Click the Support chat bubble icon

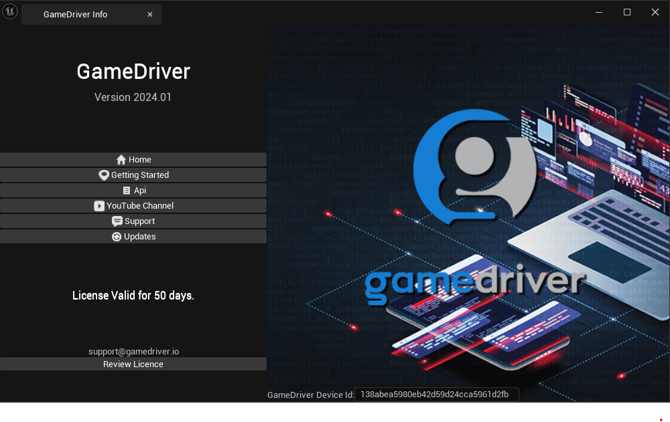pos(117,221)
